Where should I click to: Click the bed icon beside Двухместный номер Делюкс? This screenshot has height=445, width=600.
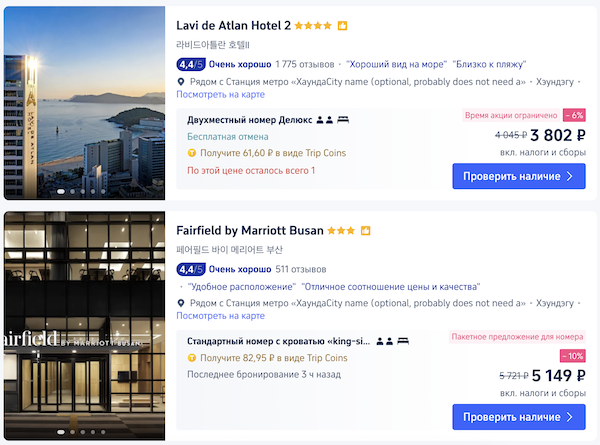tap(343, 120)
